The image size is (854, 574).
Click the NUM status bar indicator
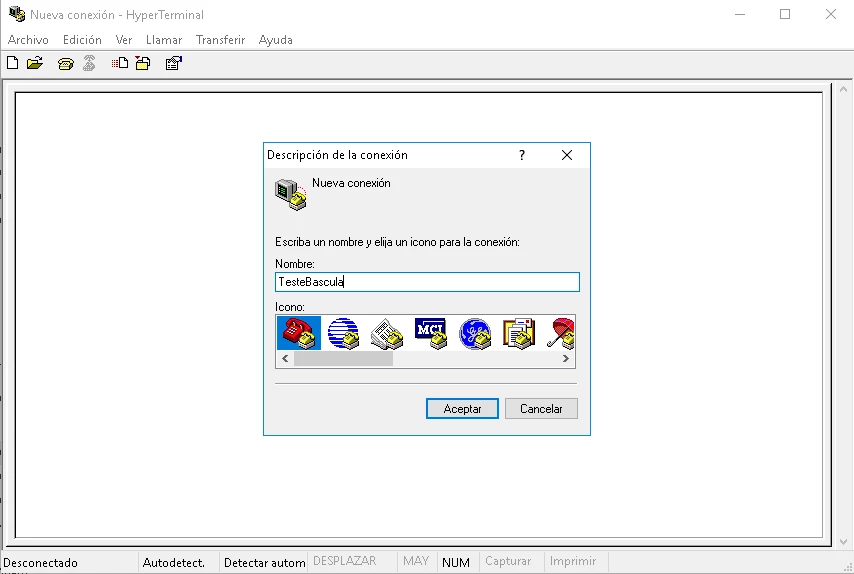click(x=456, y=563)
